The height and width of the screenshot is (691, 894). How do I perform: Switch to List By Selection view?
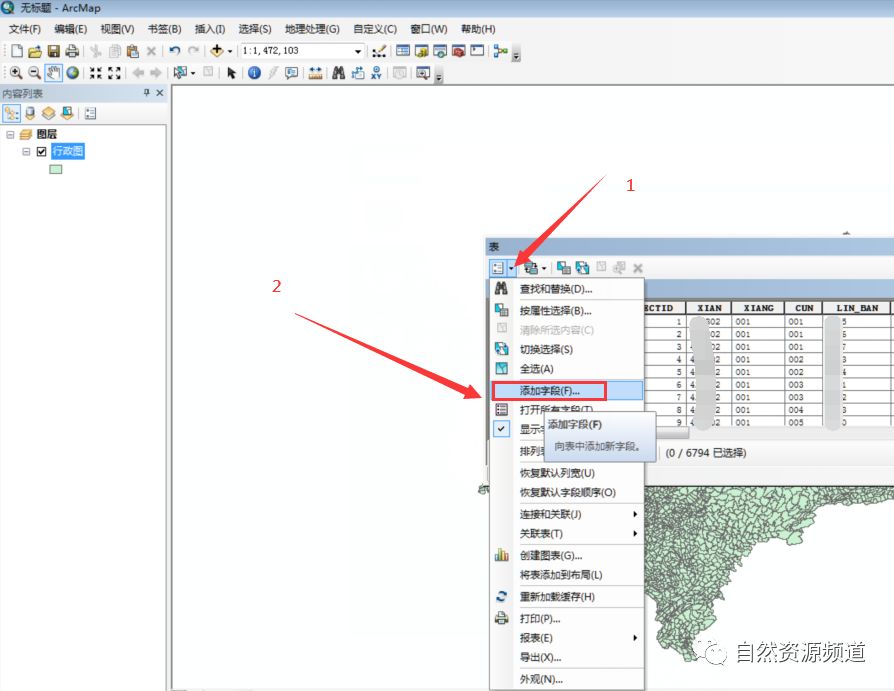tap(67, 113)
